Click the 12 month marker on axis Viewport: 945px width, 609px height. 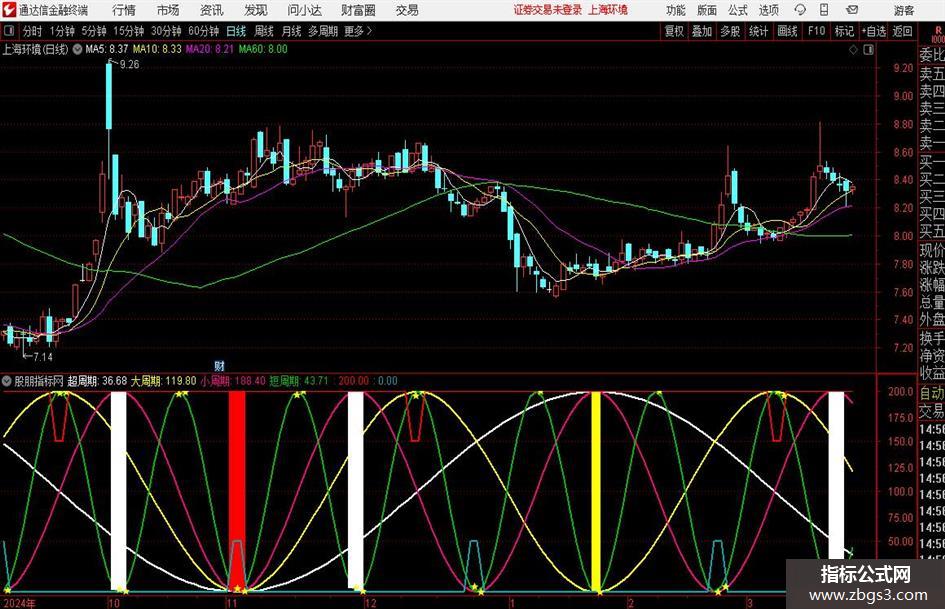pos(370,603)
